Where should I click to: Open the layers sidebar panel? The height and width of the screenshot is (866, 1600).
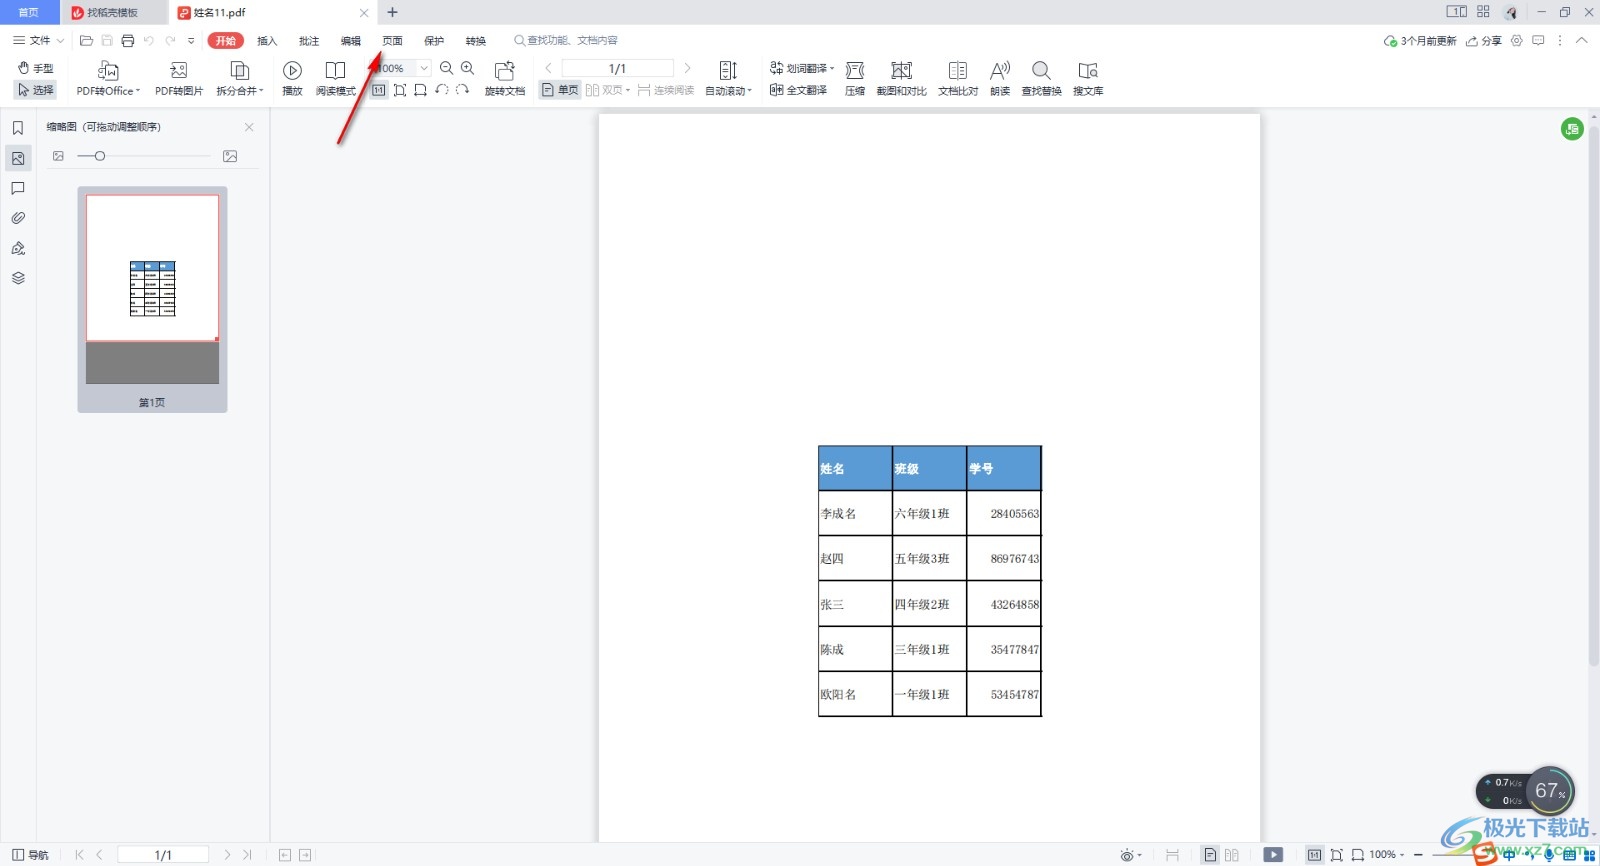(18, 278)
